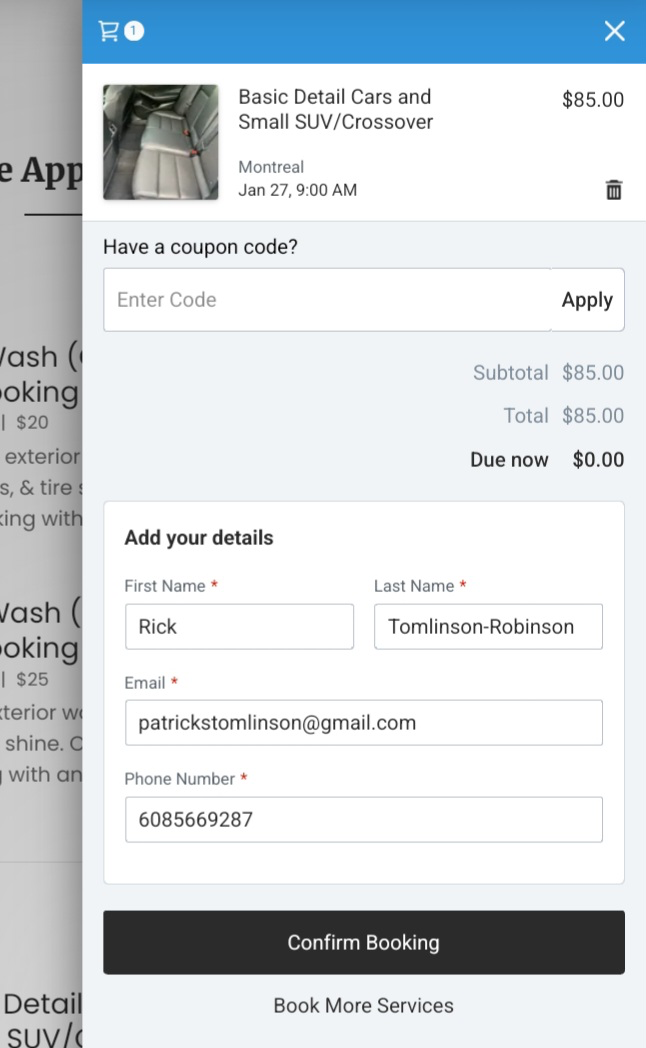Click the Jan 27, 9:00 AM appointment time
The height and width of the screenshot is (1048, 646).
click(x=297, y=190)
